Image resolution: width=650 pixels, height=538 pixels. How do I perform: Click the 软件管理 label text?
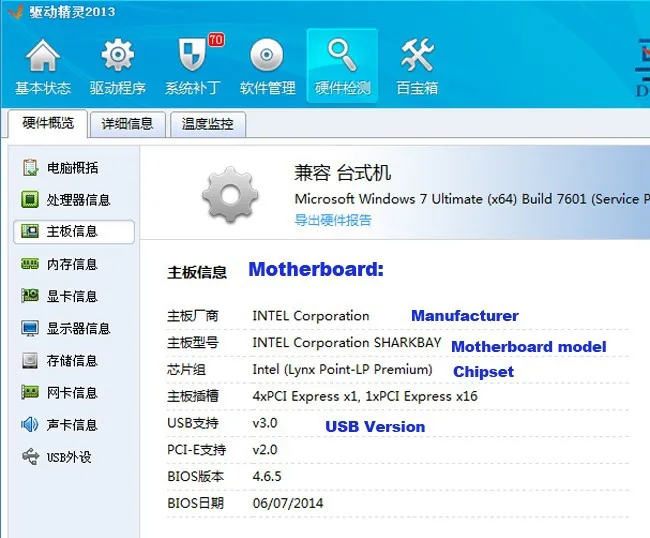point(267,88)
